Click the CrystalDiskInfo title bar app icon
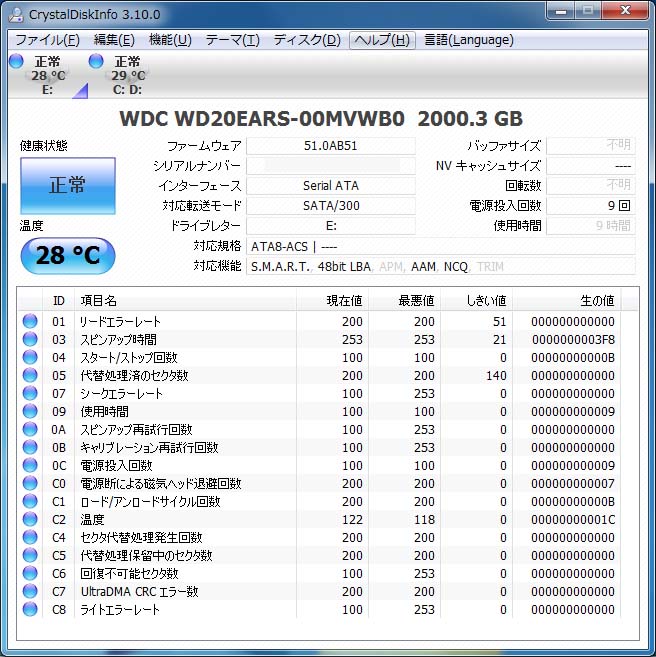 click(15, 14)
